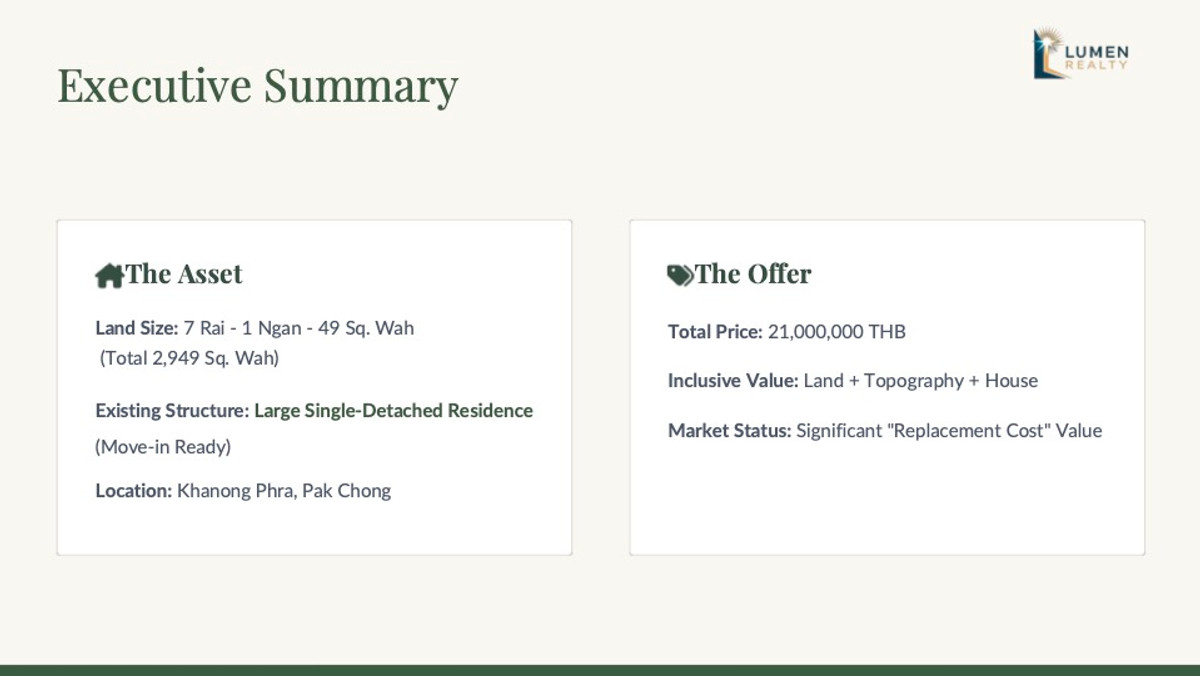Select the "Total Price:" label
Screen dimensions: 1200x676
pyautogui.click(x=715, y=332)
